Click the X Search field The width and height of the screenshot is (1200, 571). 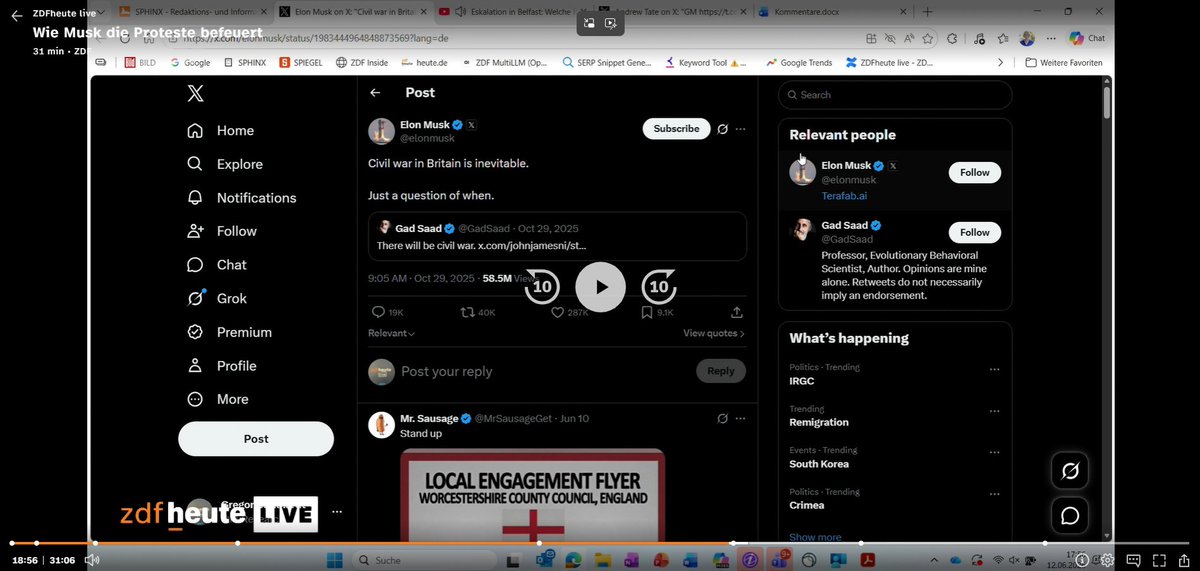(895, 95)
